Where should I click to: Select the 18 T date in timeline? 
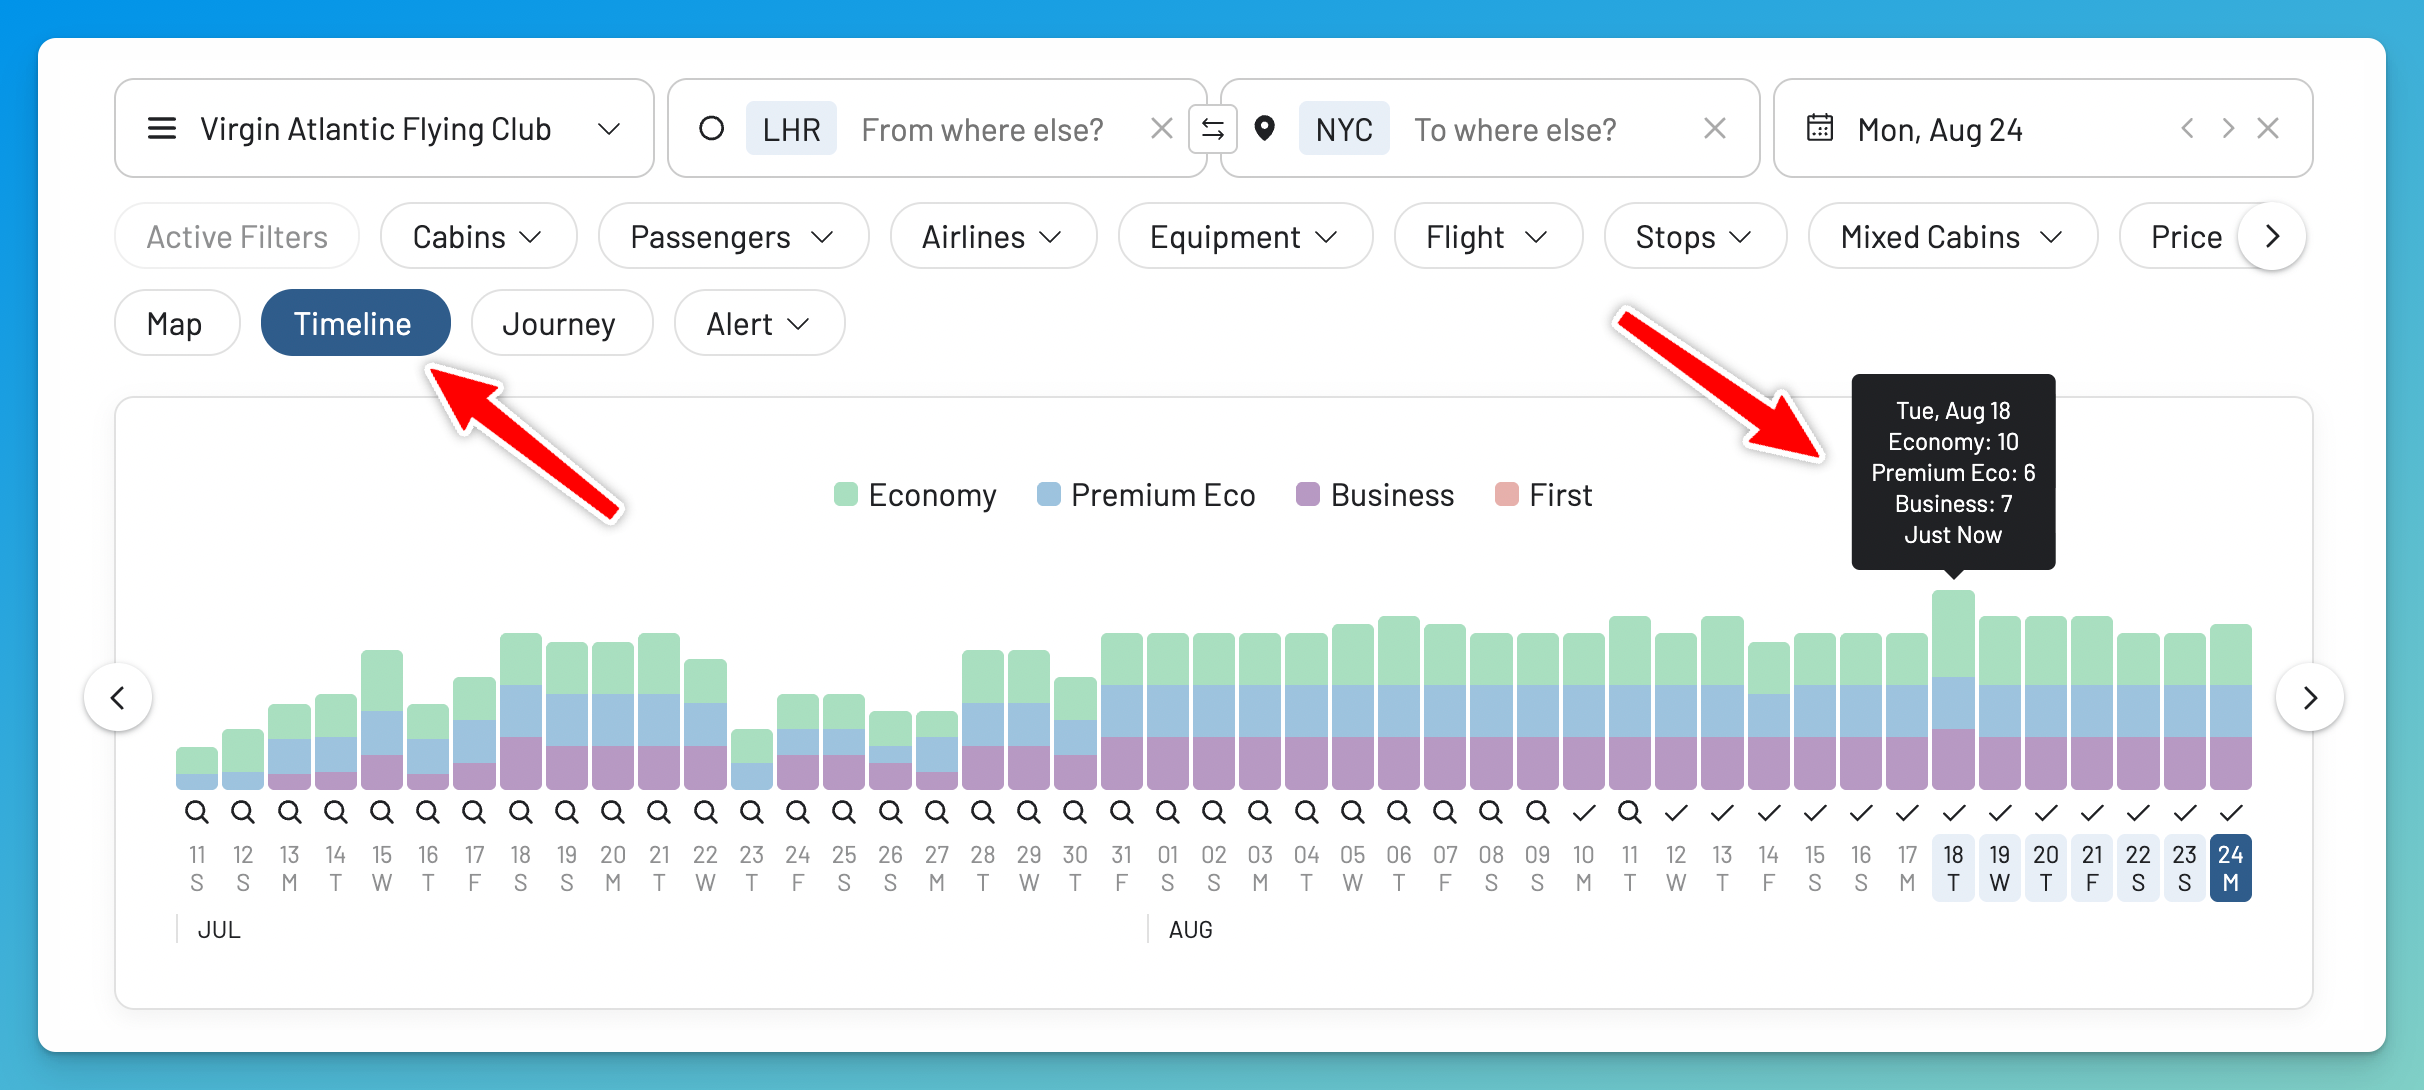(x=1954, y=868)
